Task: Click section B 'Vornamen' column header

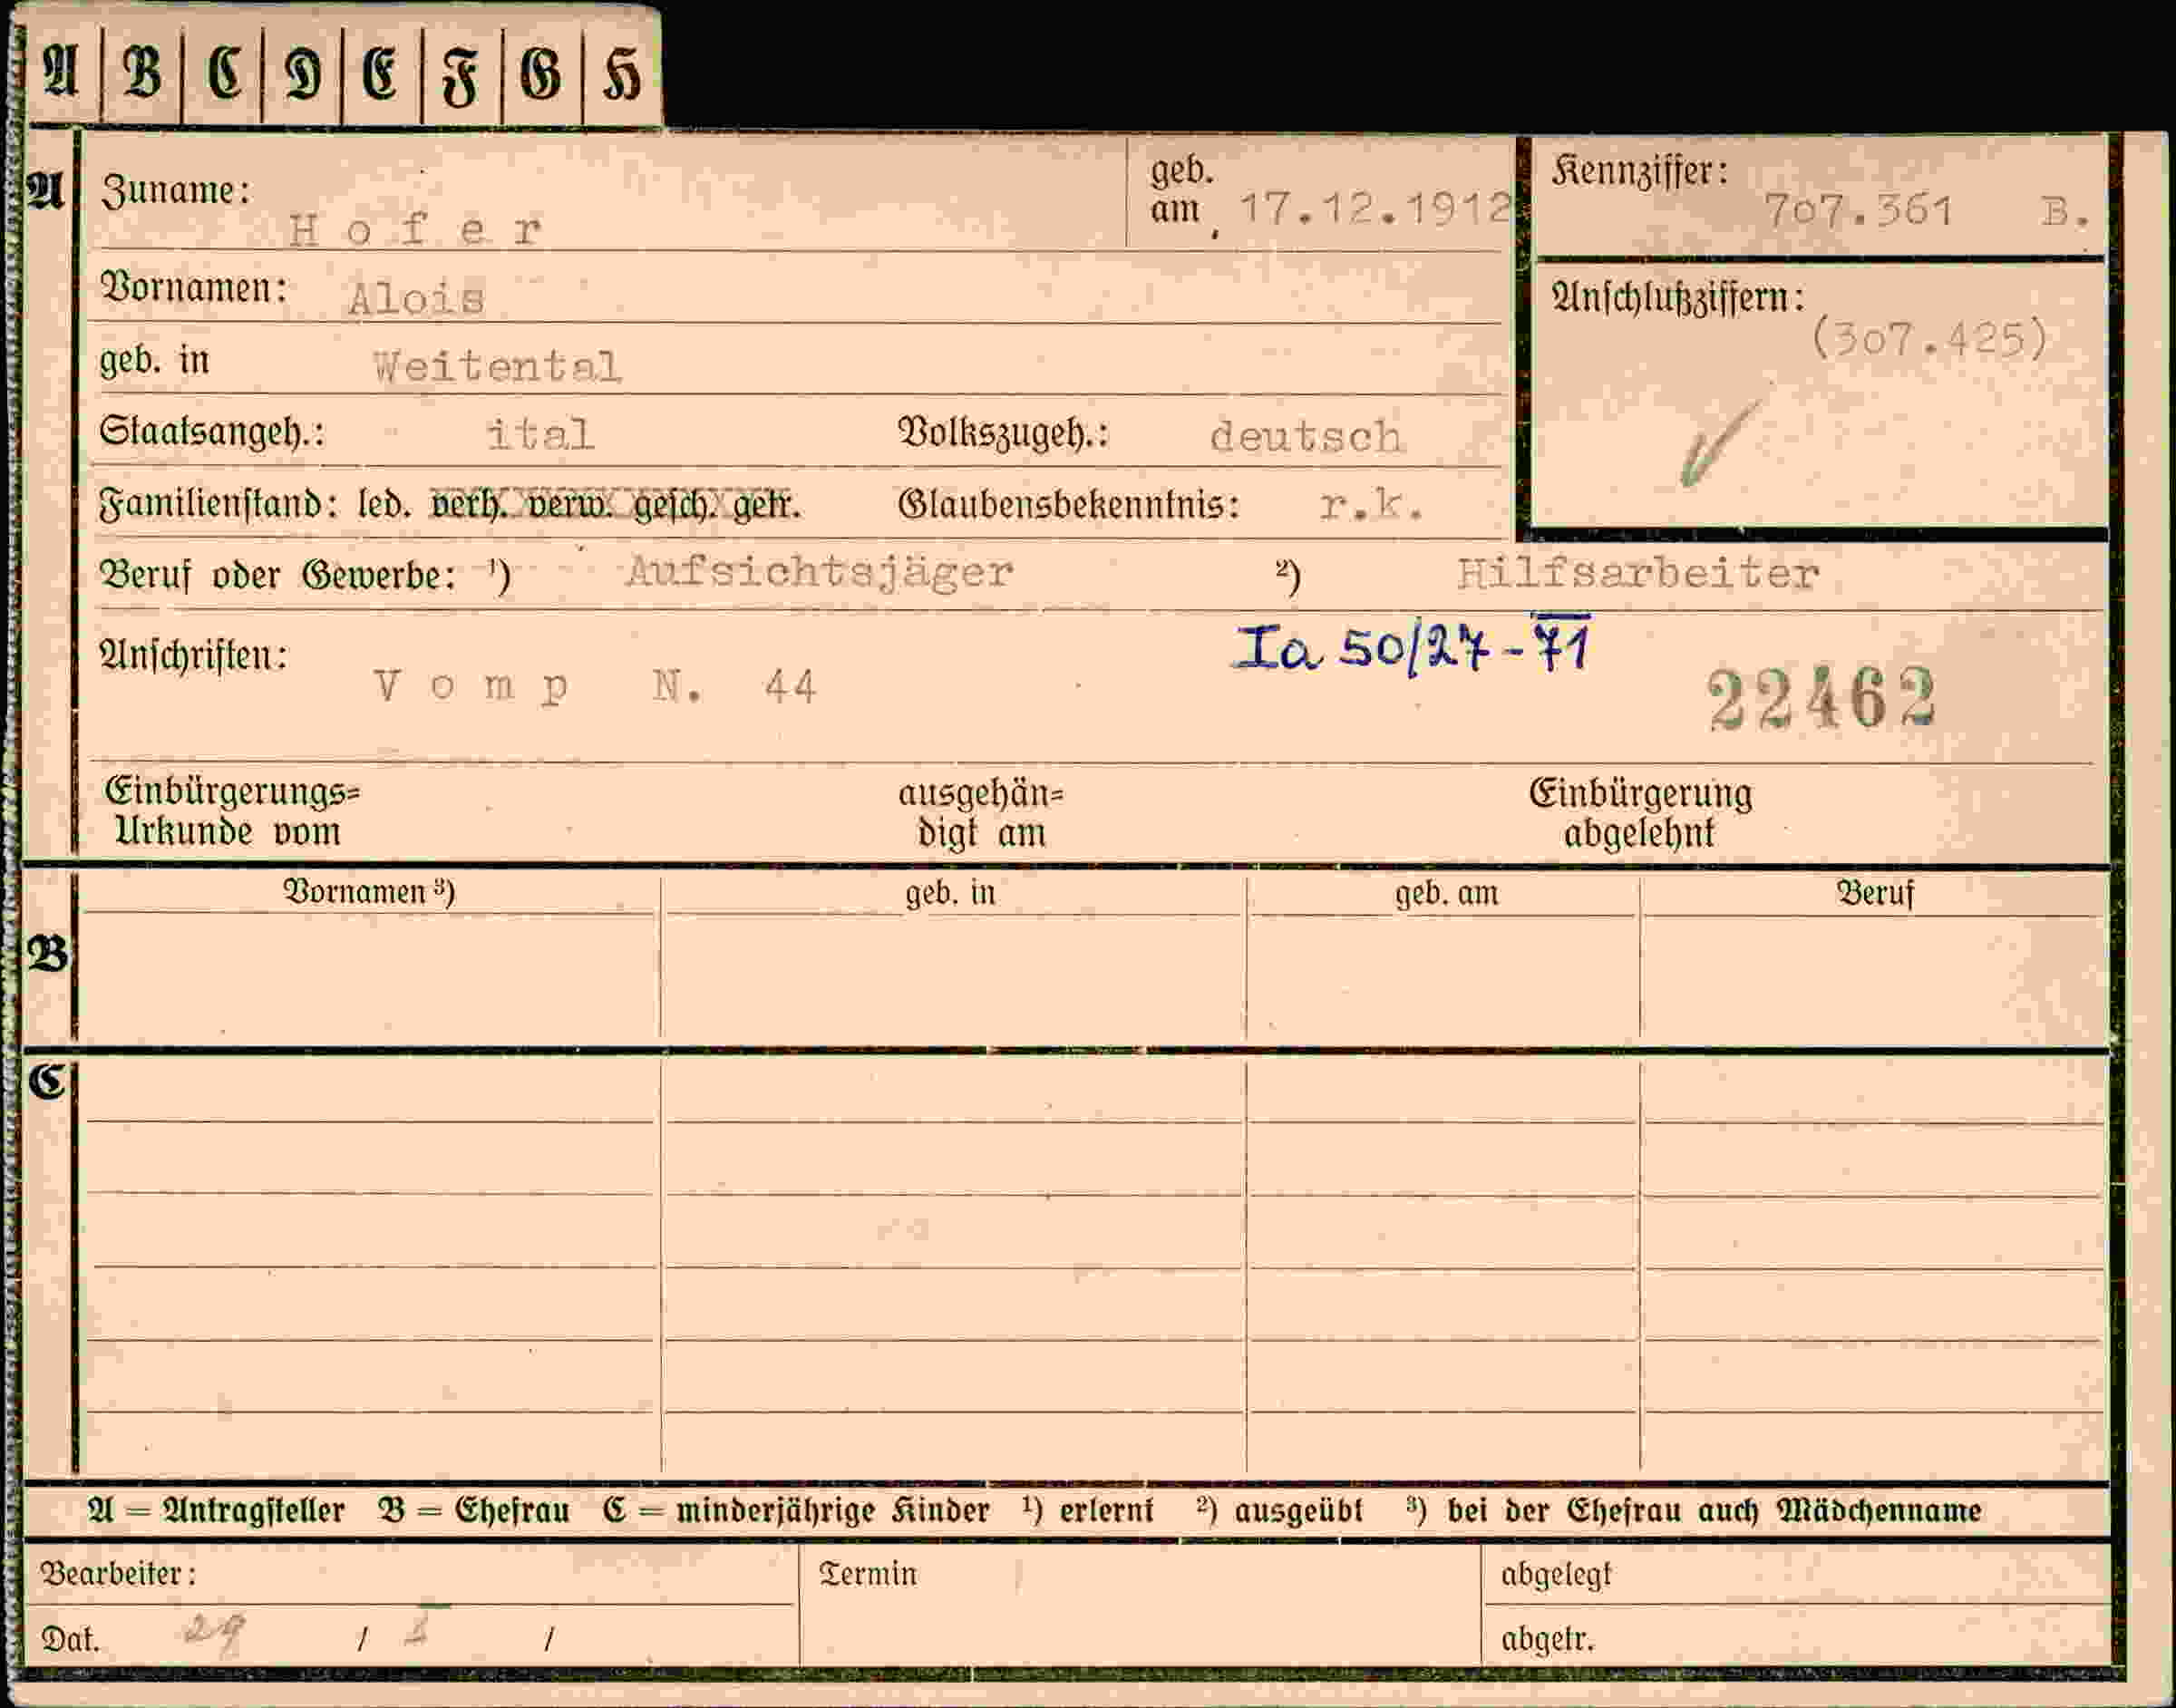Action: click(369, 891)
